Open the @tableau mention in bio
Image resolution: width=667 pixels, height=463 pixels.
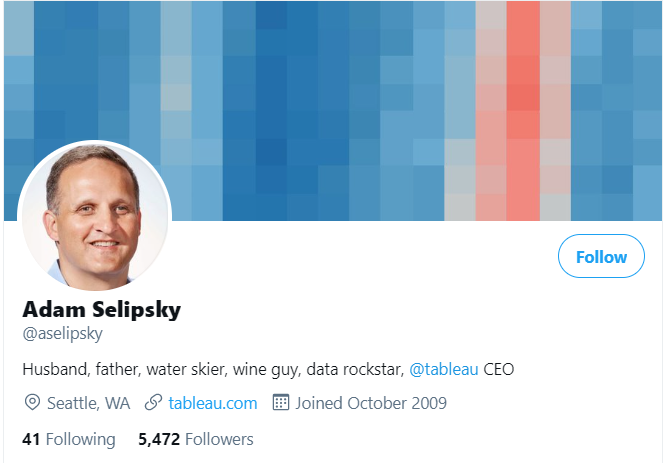pos(444,369)
